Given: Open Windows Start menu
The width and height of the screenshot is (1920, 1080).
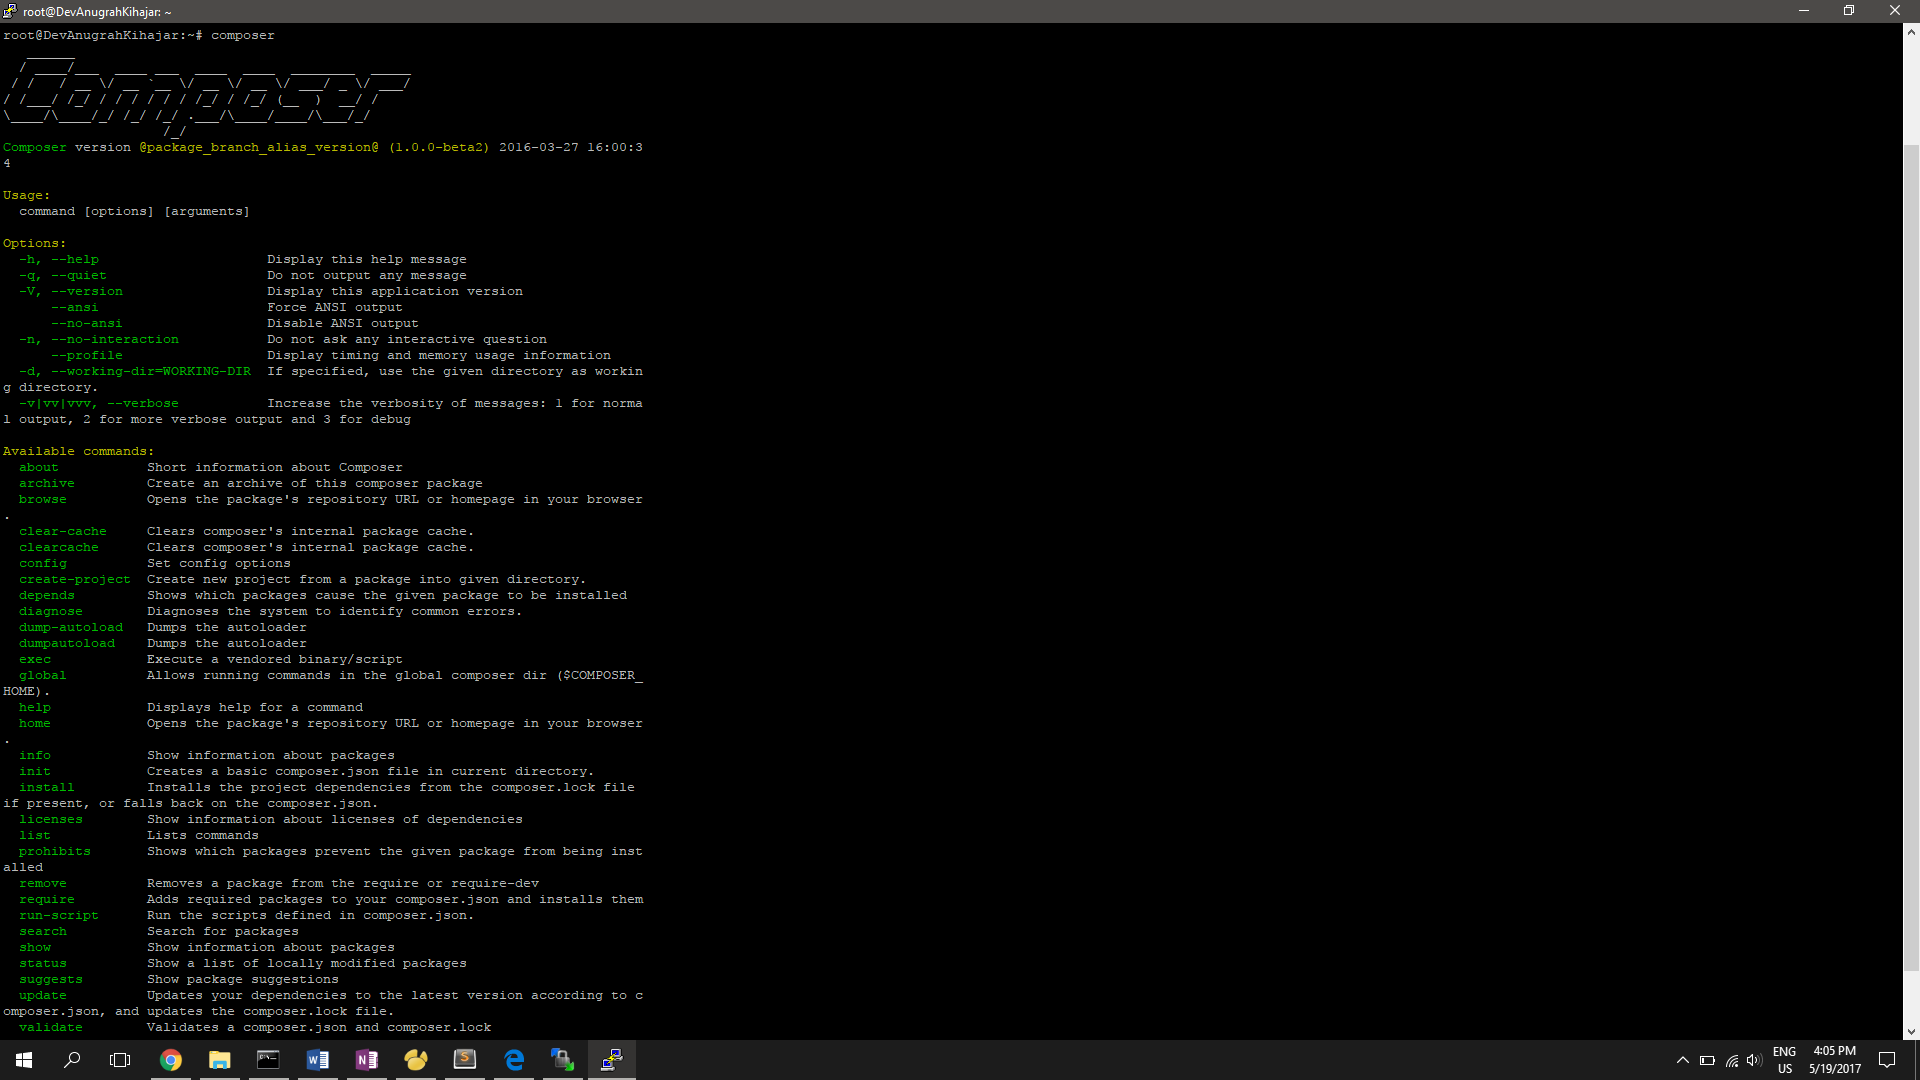Looking at the screenshot, I should (24, 1060).
